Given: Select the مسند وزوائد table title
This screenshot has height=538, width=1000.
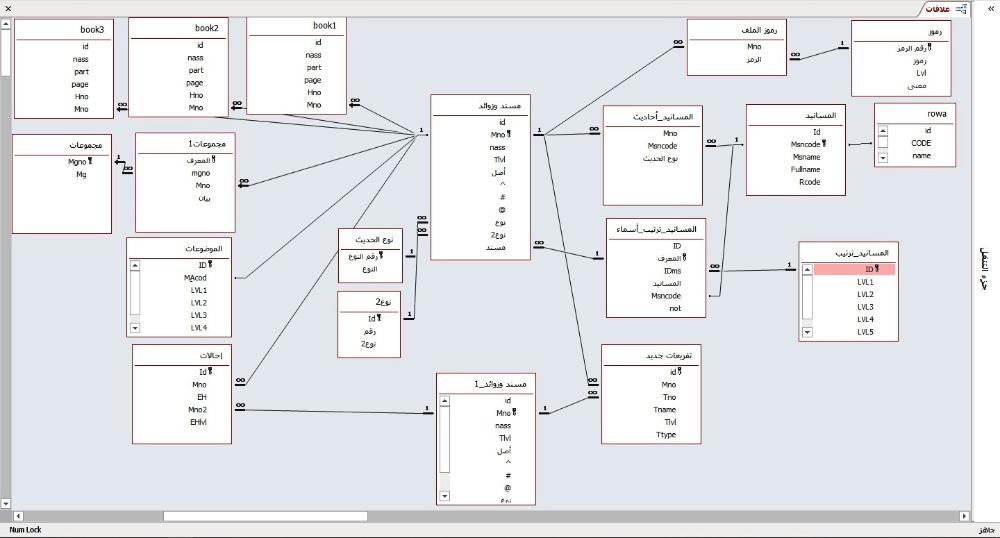Looking at the screenshot, I should [499, 106].
